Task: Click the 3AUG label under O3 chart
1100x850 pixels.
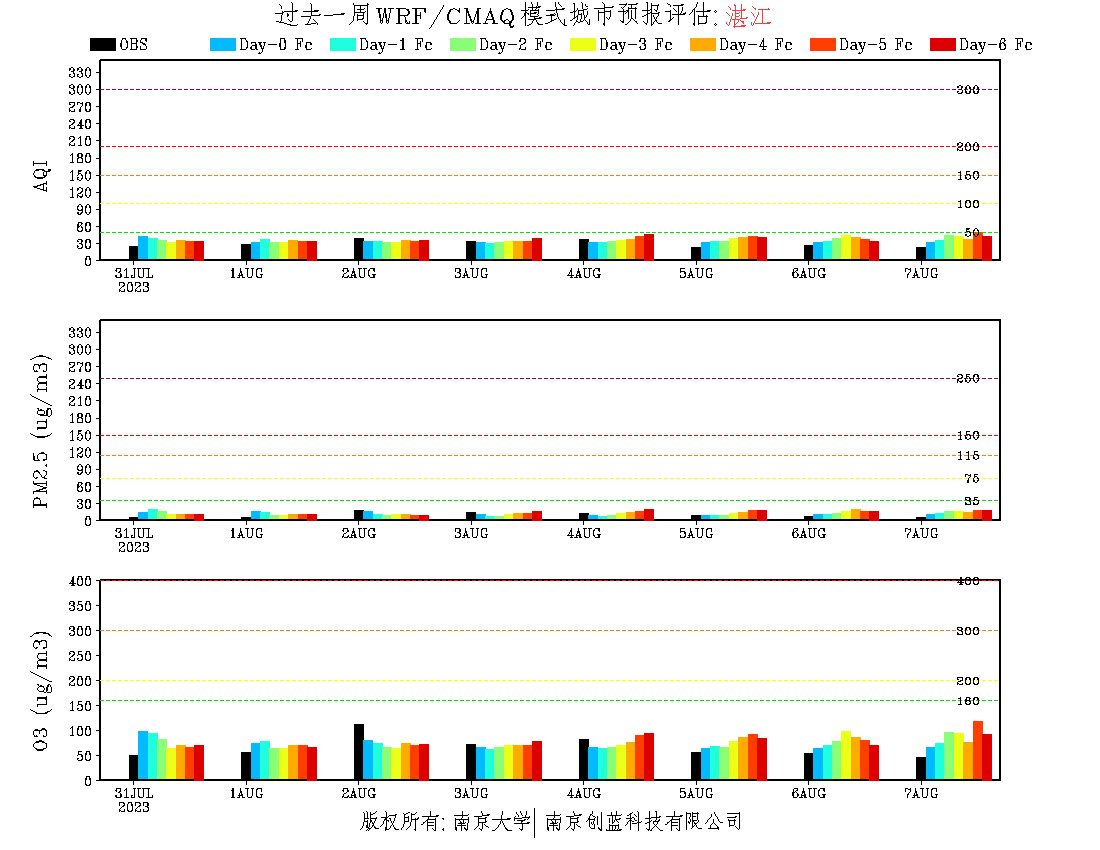Action: tap(471, 793)
